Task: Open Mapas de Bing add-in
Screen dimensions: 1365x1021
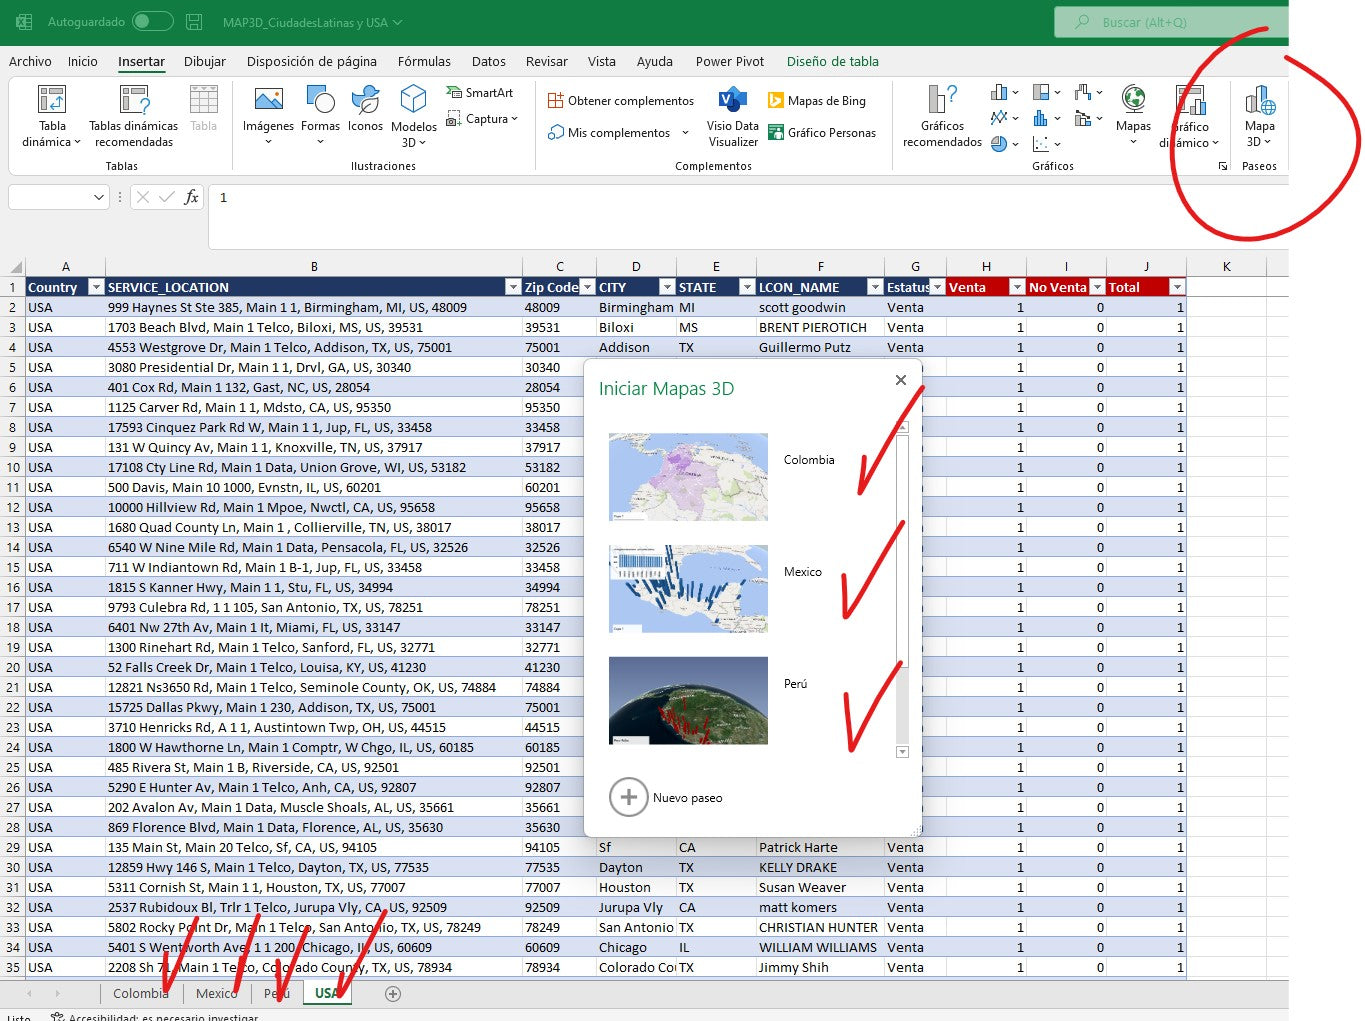Action: click(817, 101)
